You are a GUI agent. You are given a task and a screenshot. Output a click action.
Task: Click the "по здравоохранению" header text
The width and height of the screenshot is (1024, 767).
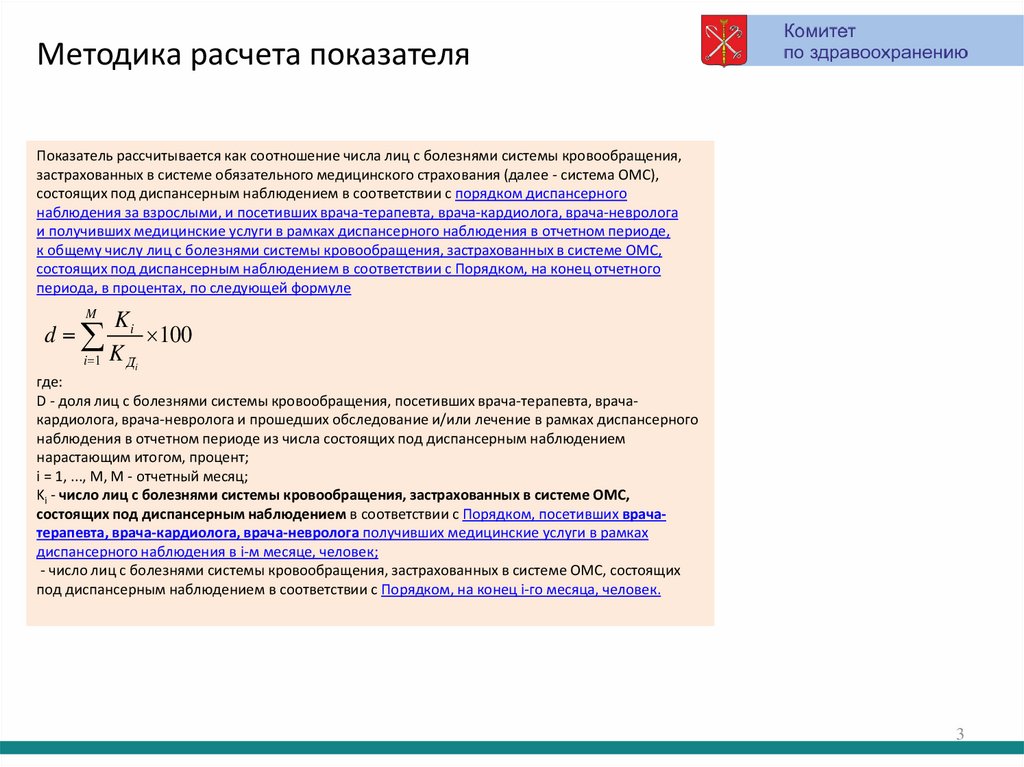click(875, 53)
